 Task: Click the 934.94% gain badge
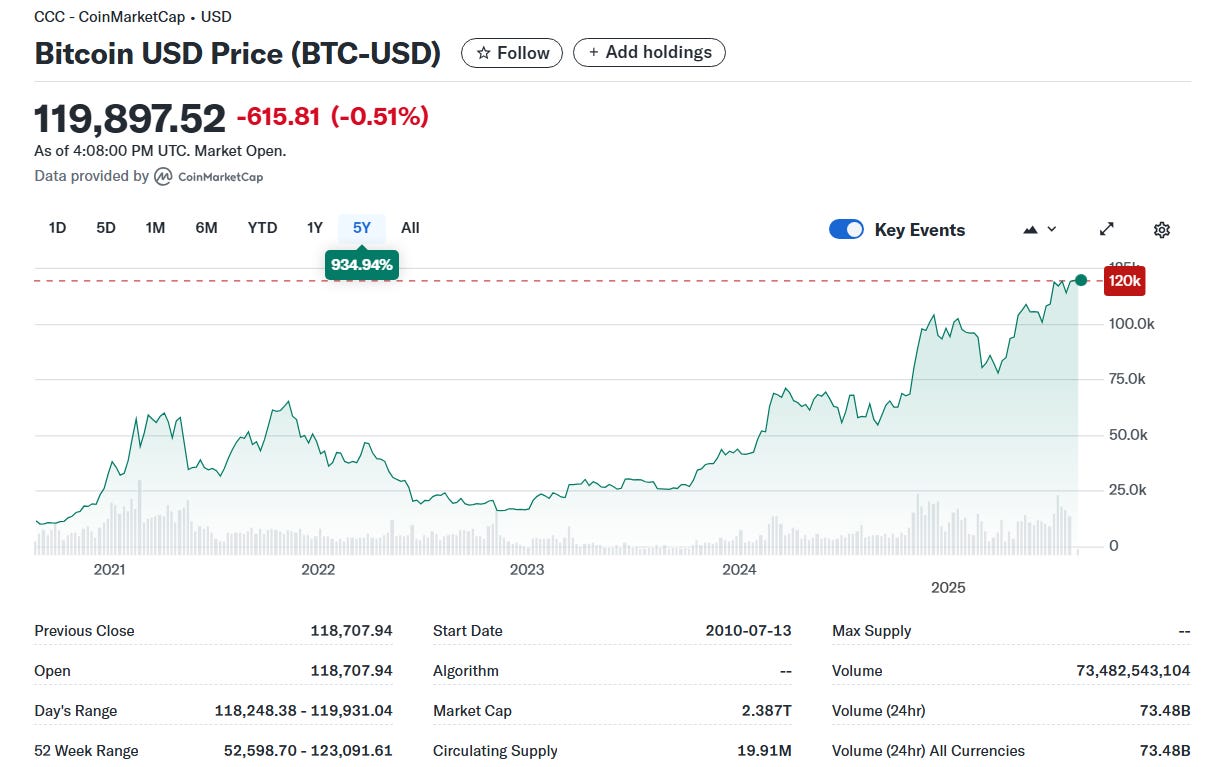pos(362,265)
